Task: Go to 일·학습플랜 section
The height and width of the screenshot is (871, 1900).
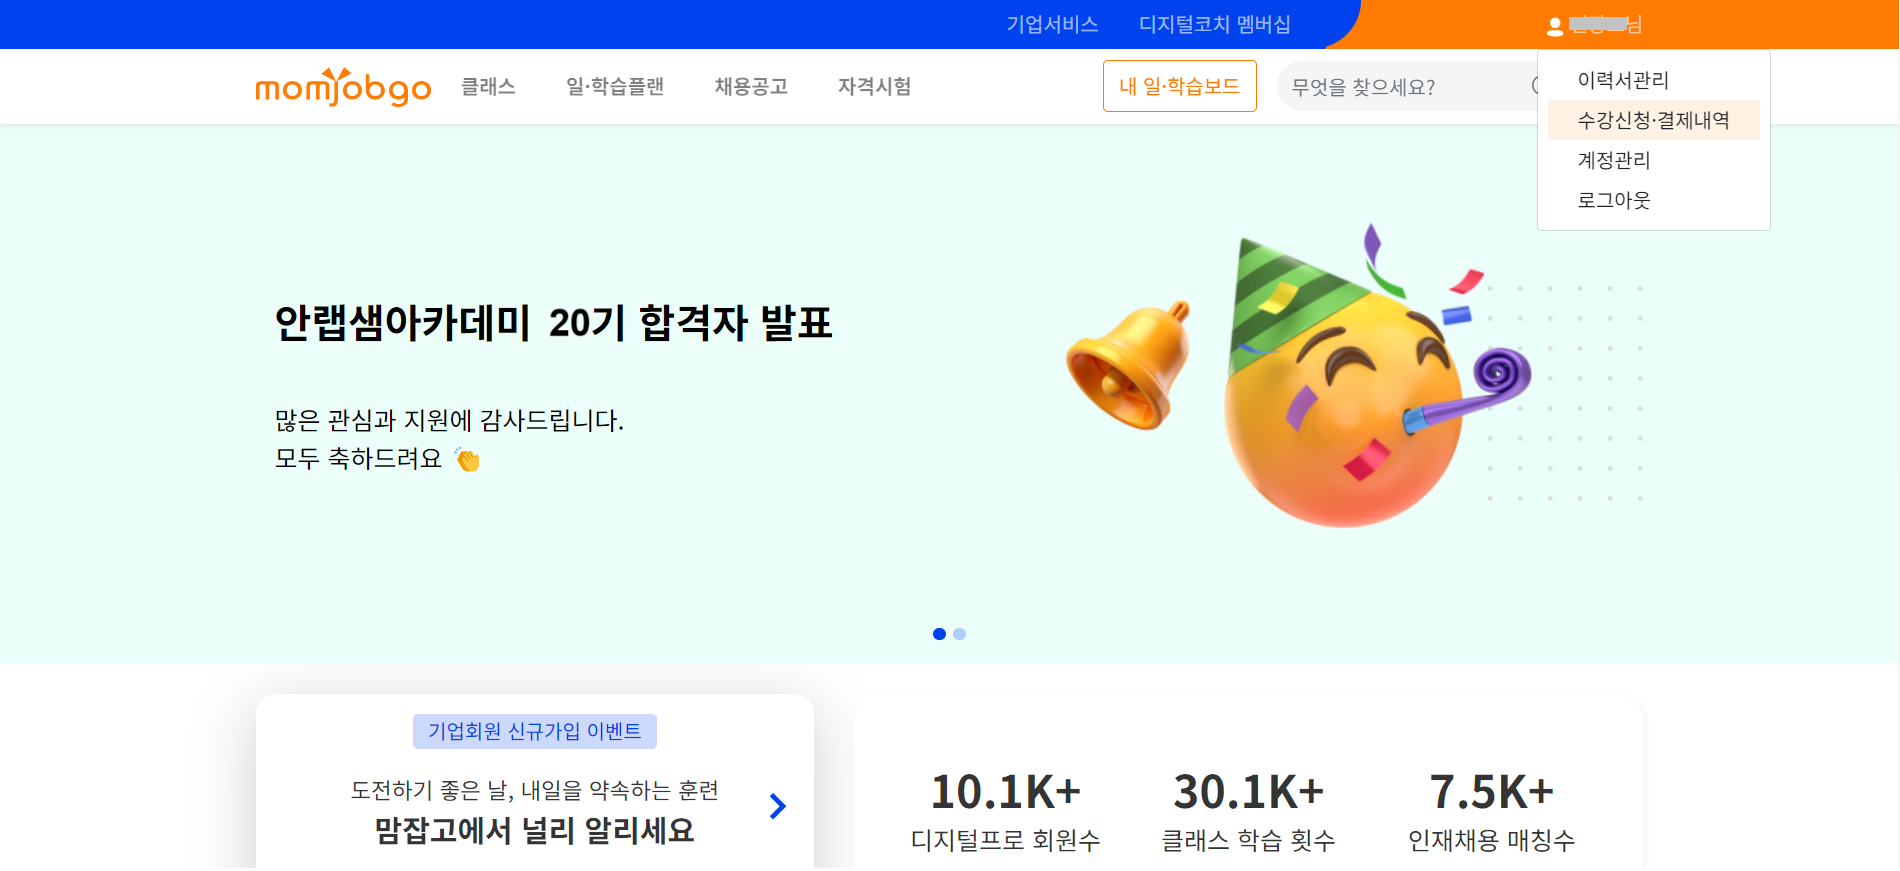Action: (615, 87)
